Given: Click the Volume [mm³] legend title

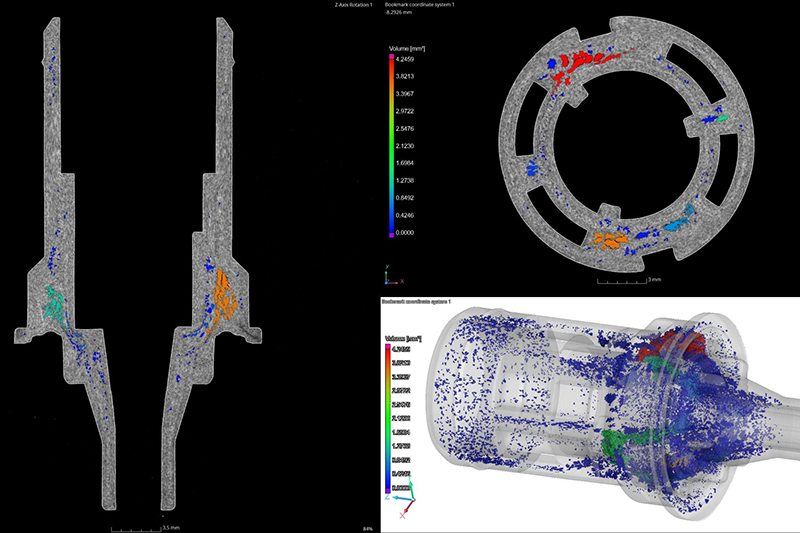Looking at the screenshot, I should pos(407,49).
